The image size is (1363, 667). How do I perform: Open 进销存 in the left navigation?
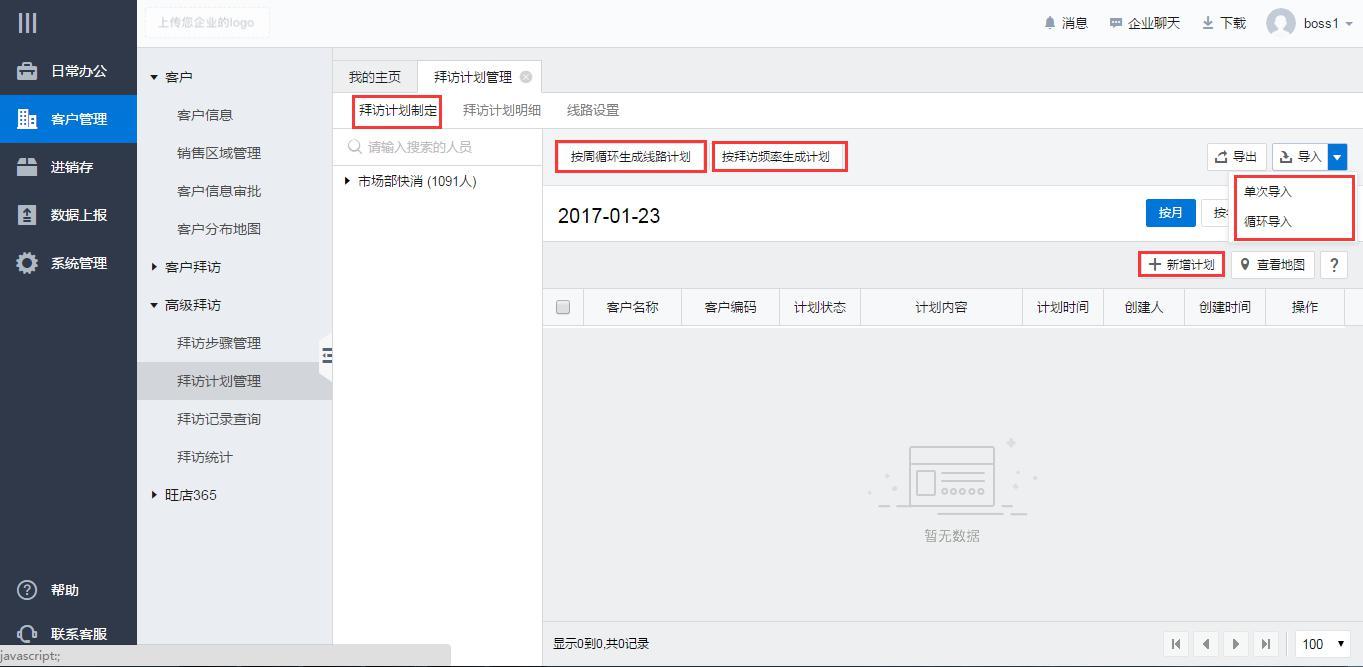[70, 167]
